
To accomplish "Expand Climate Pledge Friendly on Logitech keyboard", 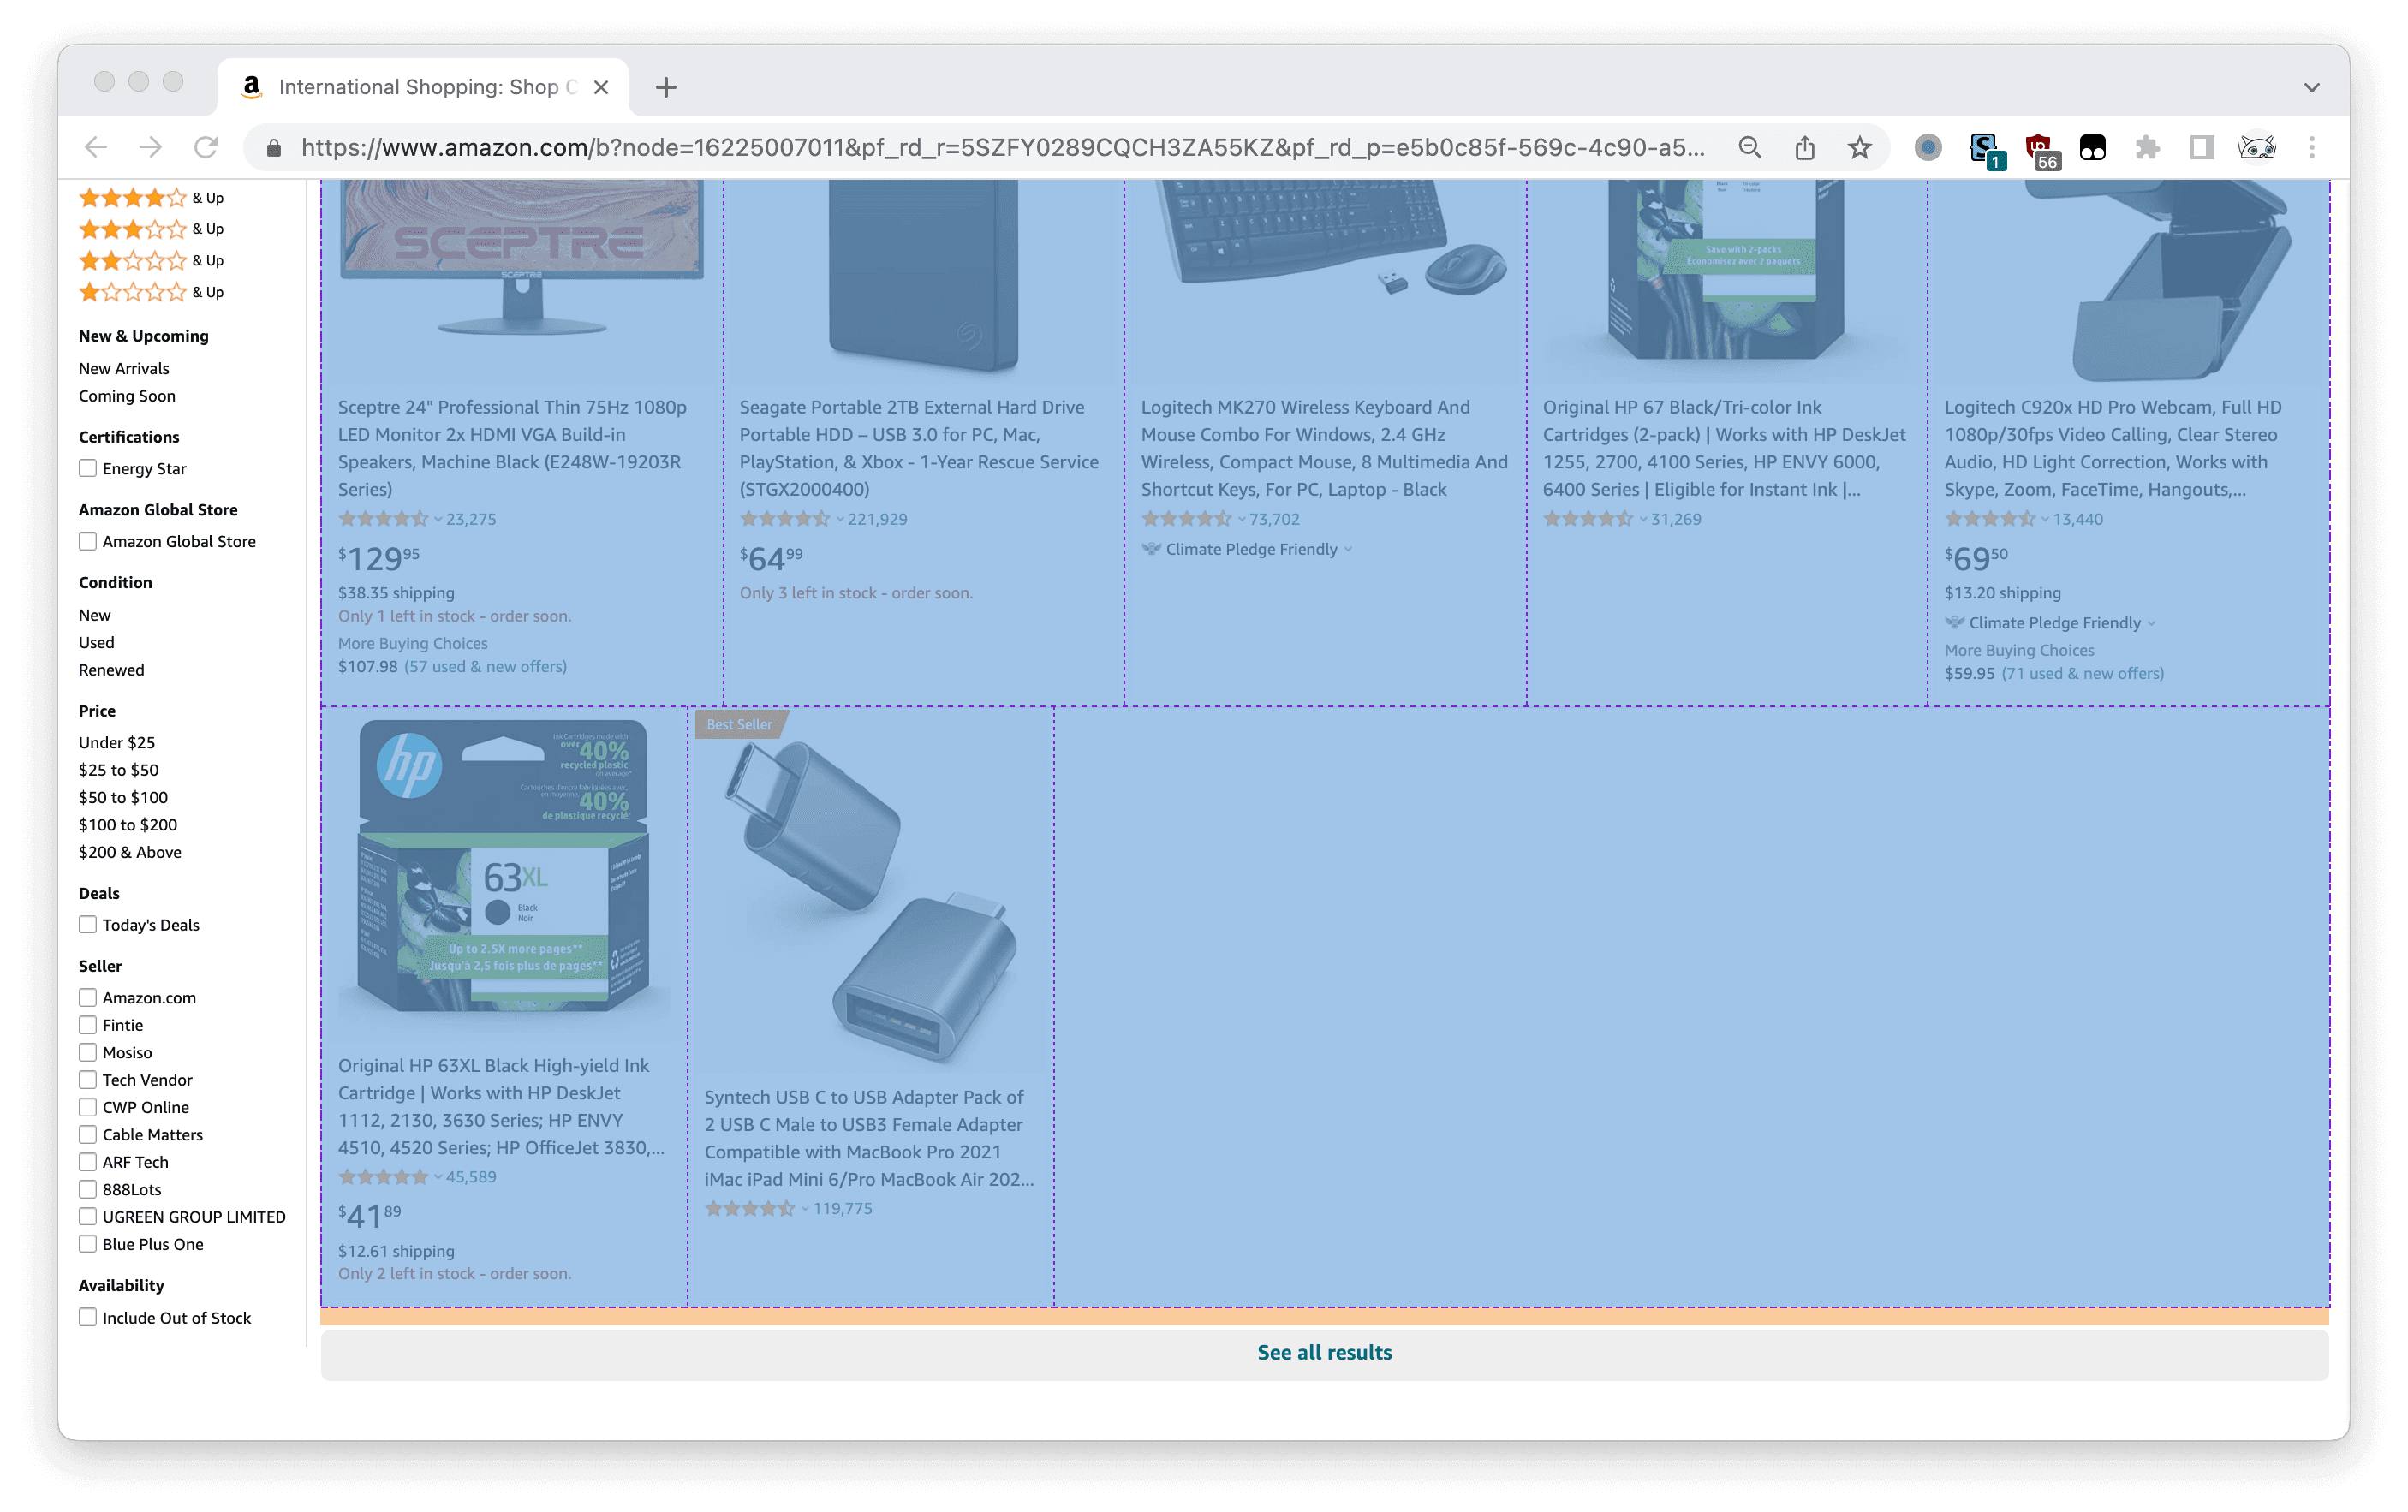I will coord(1349,549).
